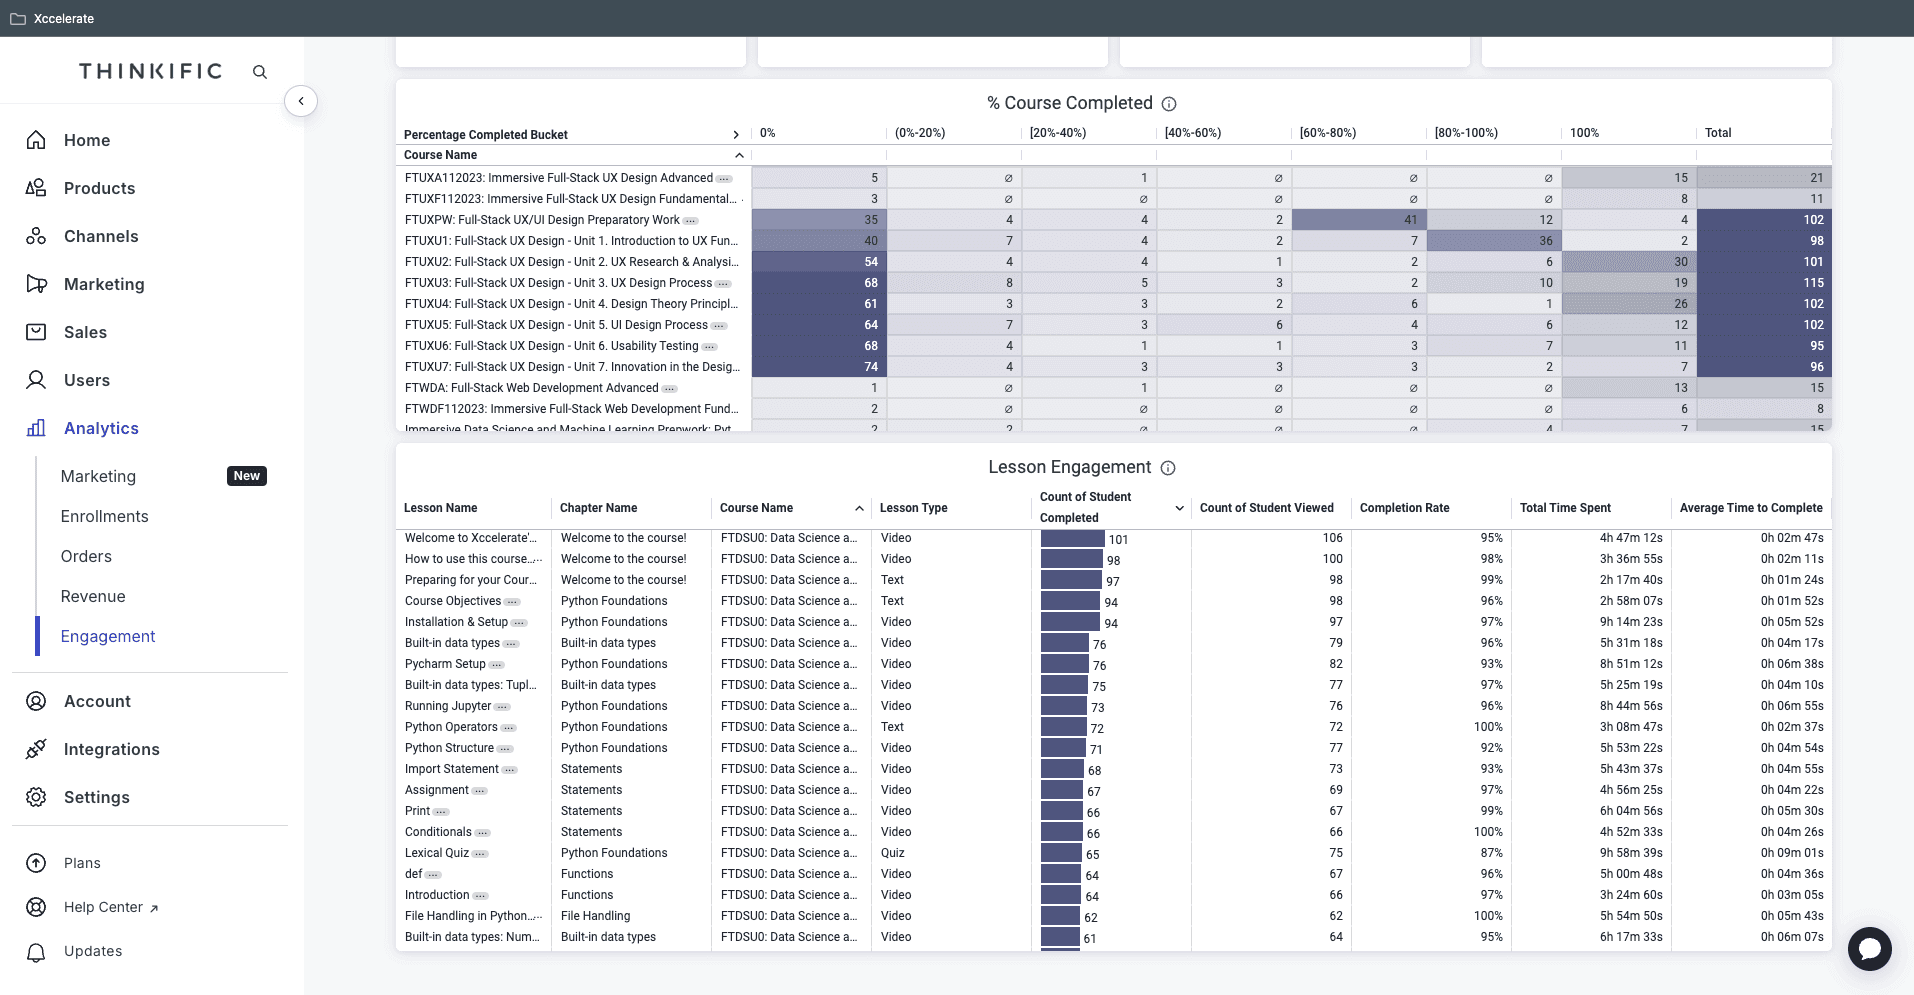Click the New badge next to Marketing
This screenshot has width=1914, height=995.
(x=247, y=476)
